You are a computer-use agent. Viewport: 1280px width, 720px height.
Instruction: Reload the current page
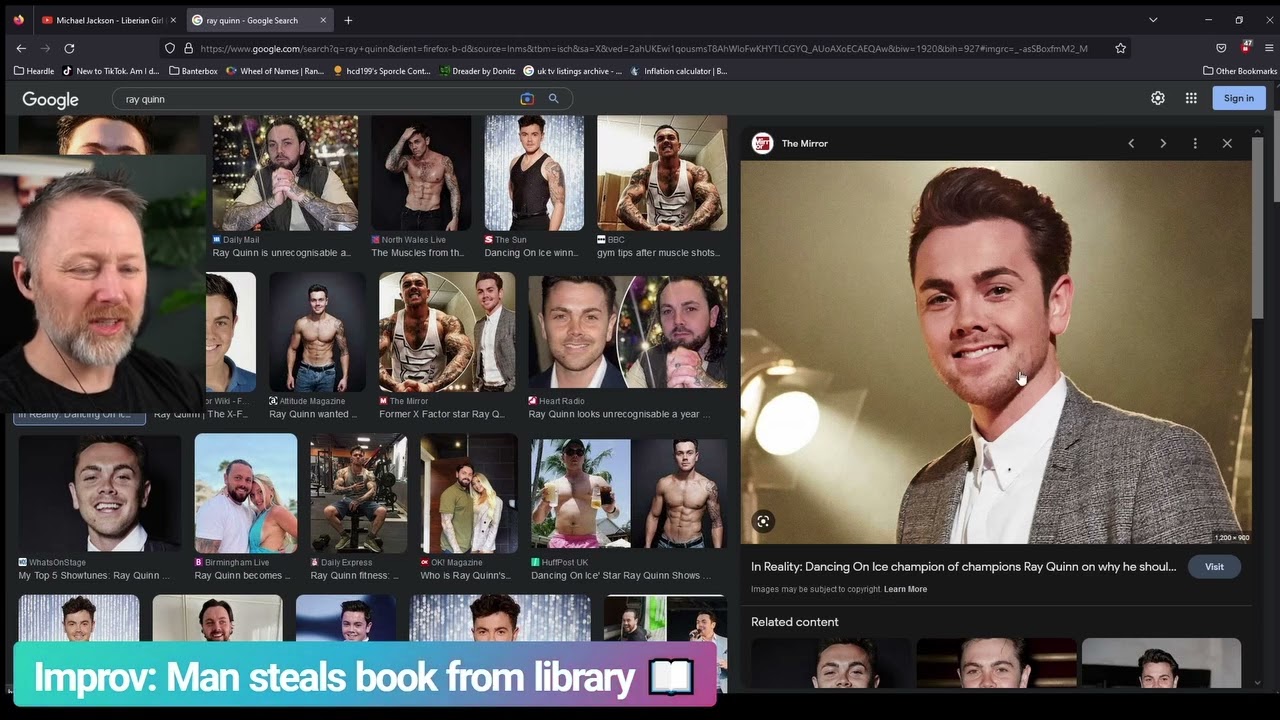pos(69,48)
